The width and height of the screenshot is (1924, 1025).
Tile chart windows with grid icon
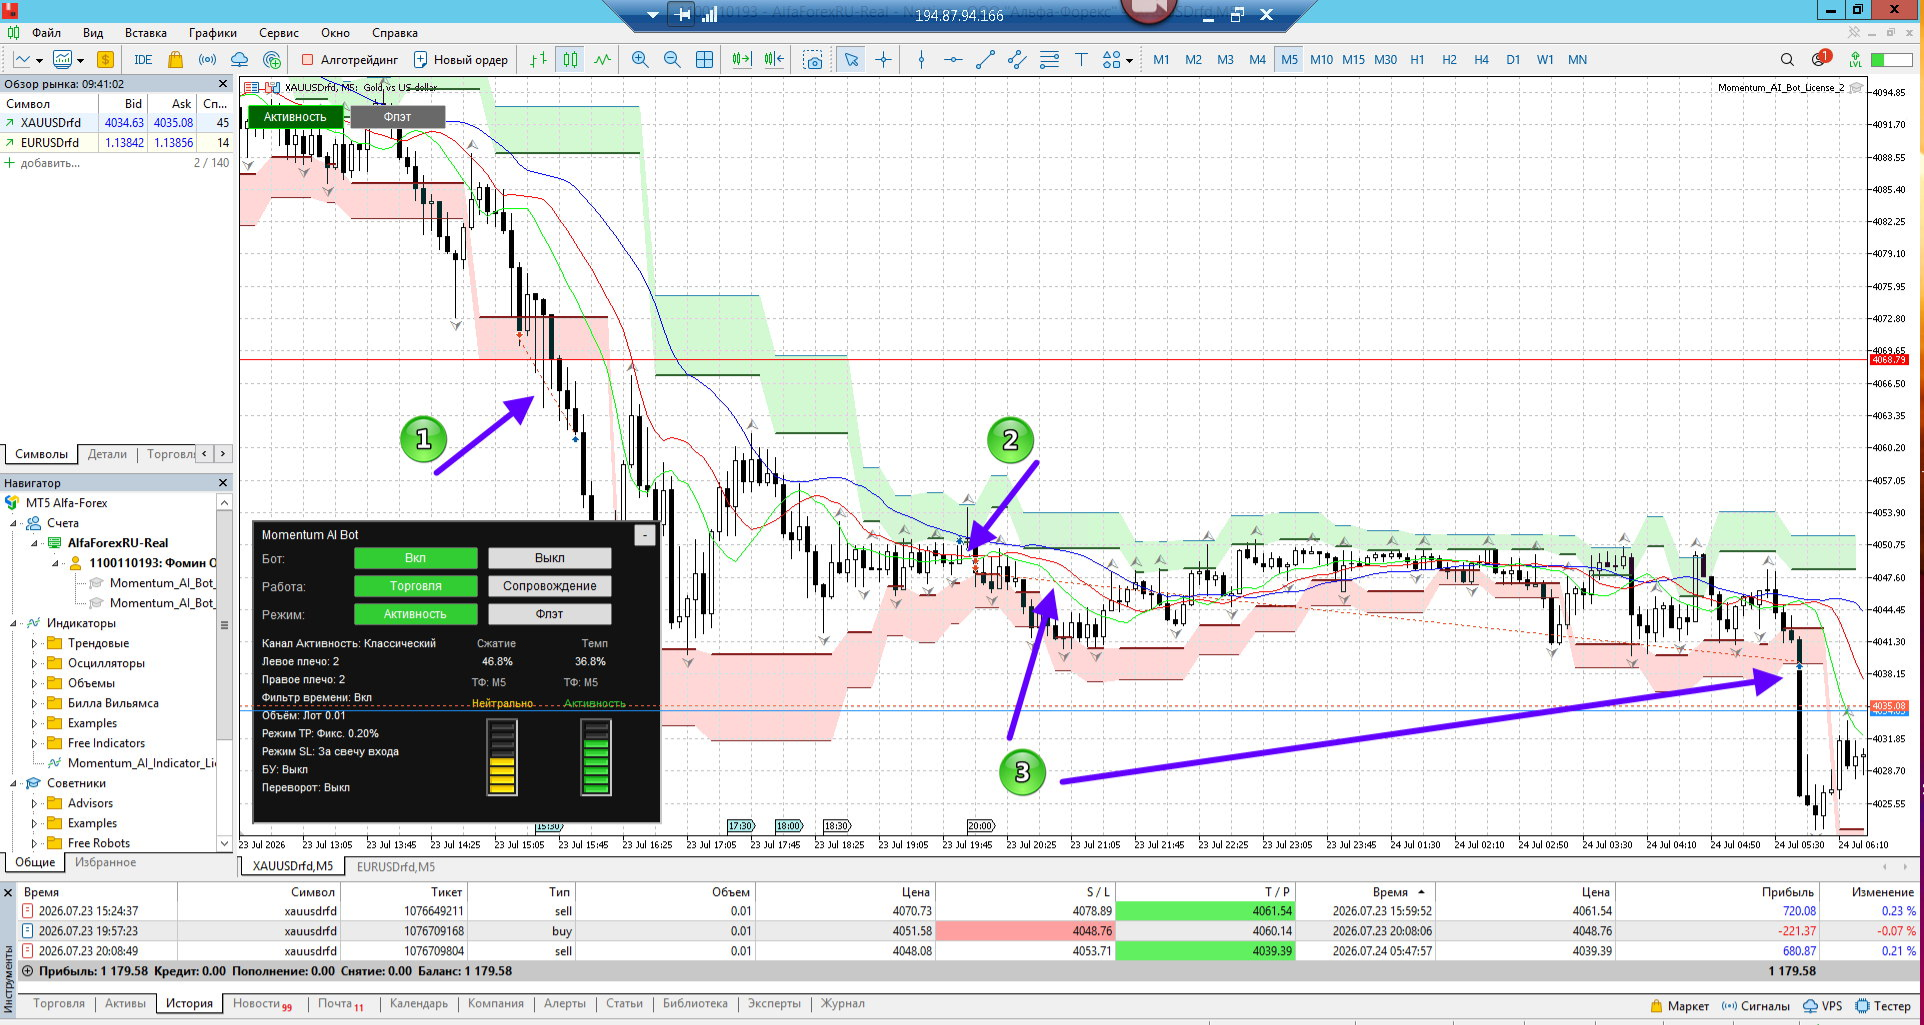[704, 60]
